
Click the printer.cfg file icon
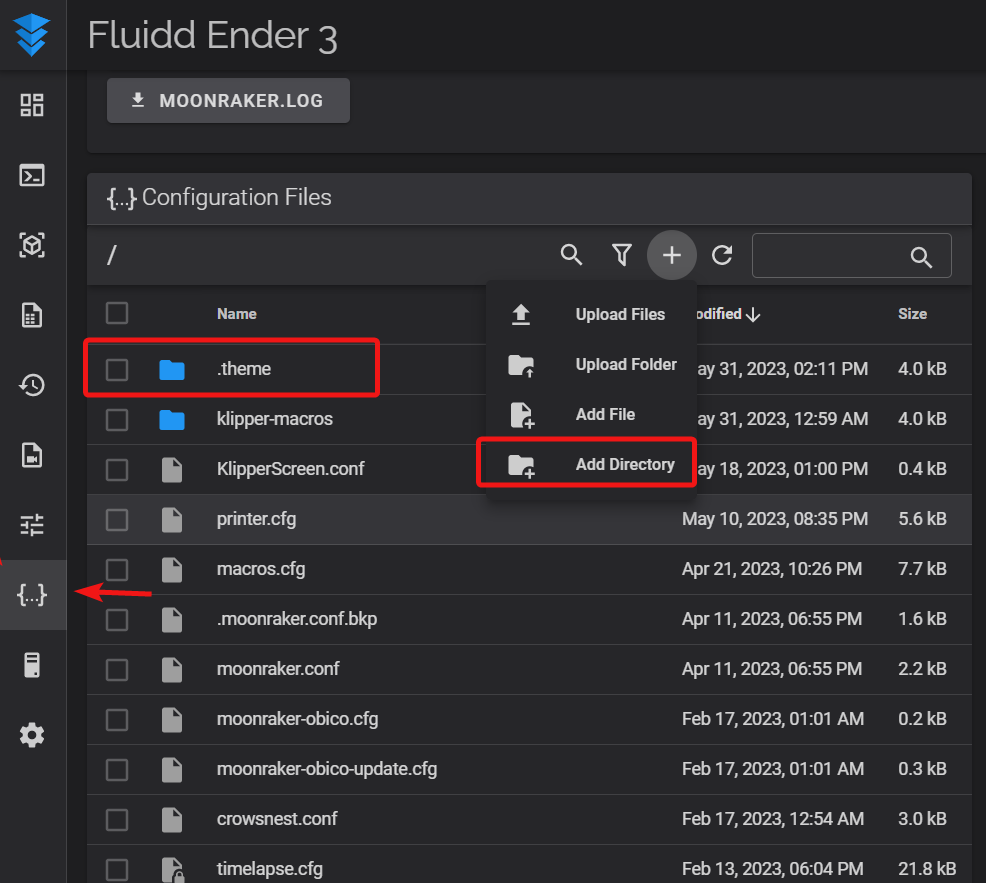pos(172,520)
